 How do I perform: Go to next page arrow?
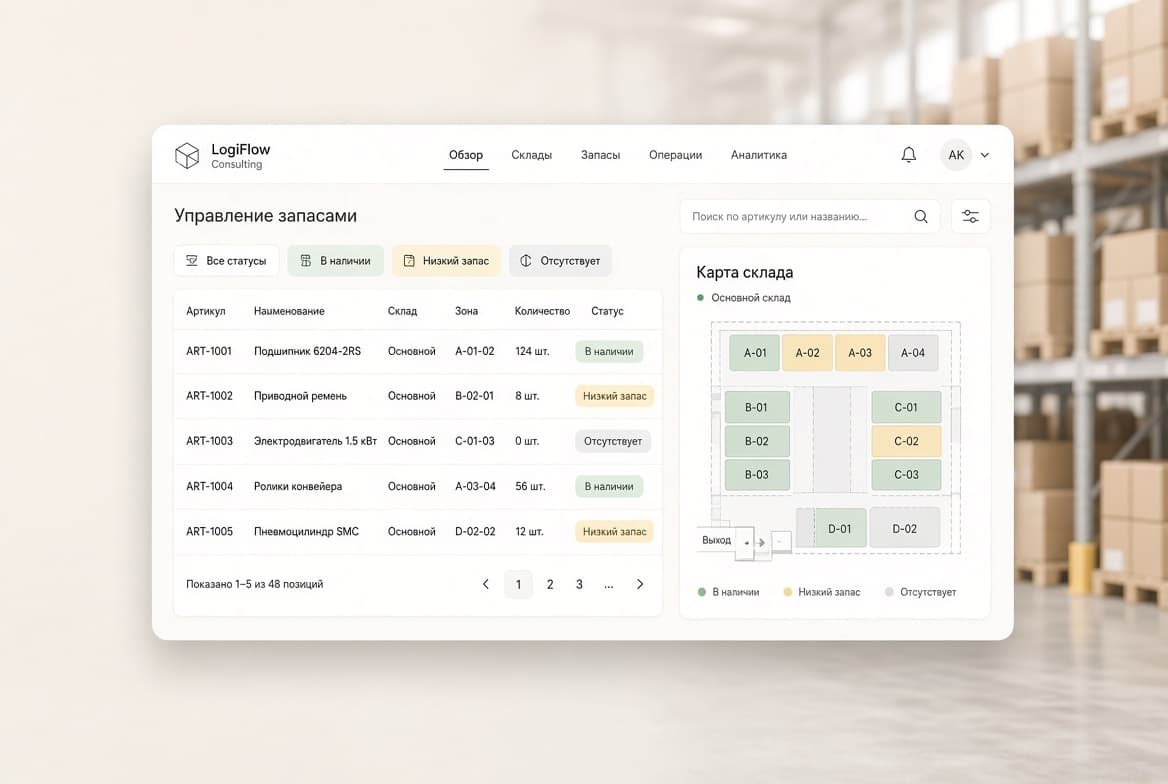(640, 584)
